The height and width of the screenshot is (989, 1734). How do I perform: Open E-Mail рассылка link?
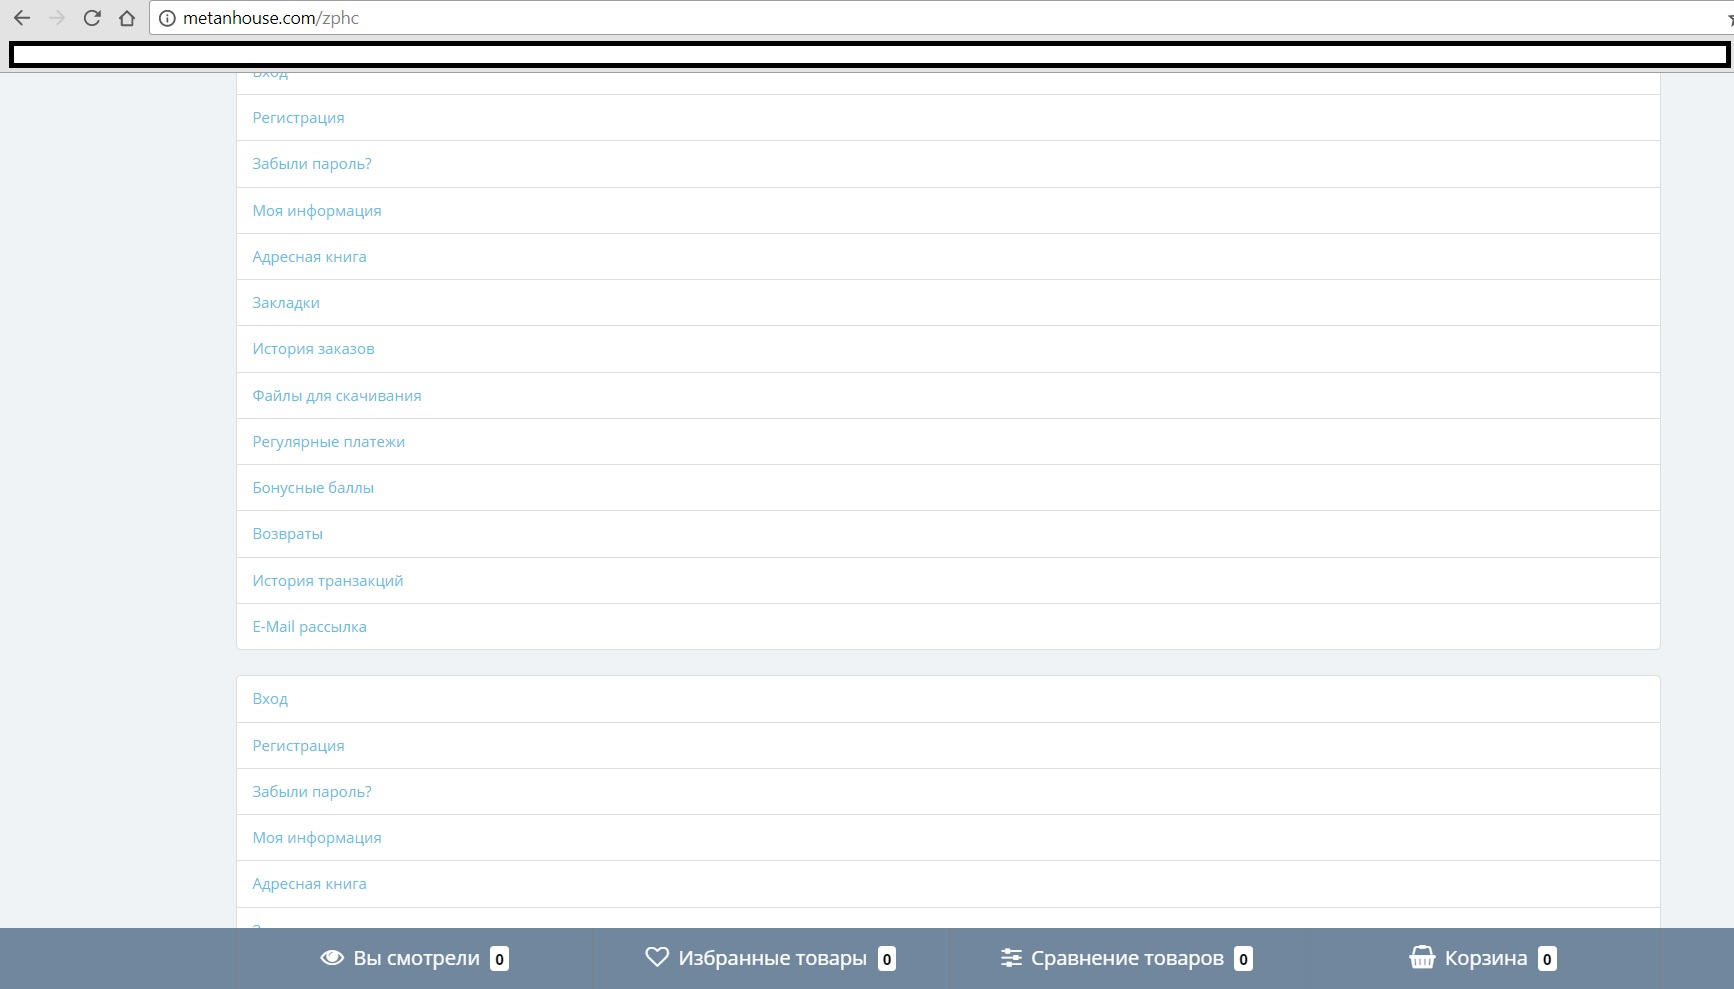click(x=309, y=627)
